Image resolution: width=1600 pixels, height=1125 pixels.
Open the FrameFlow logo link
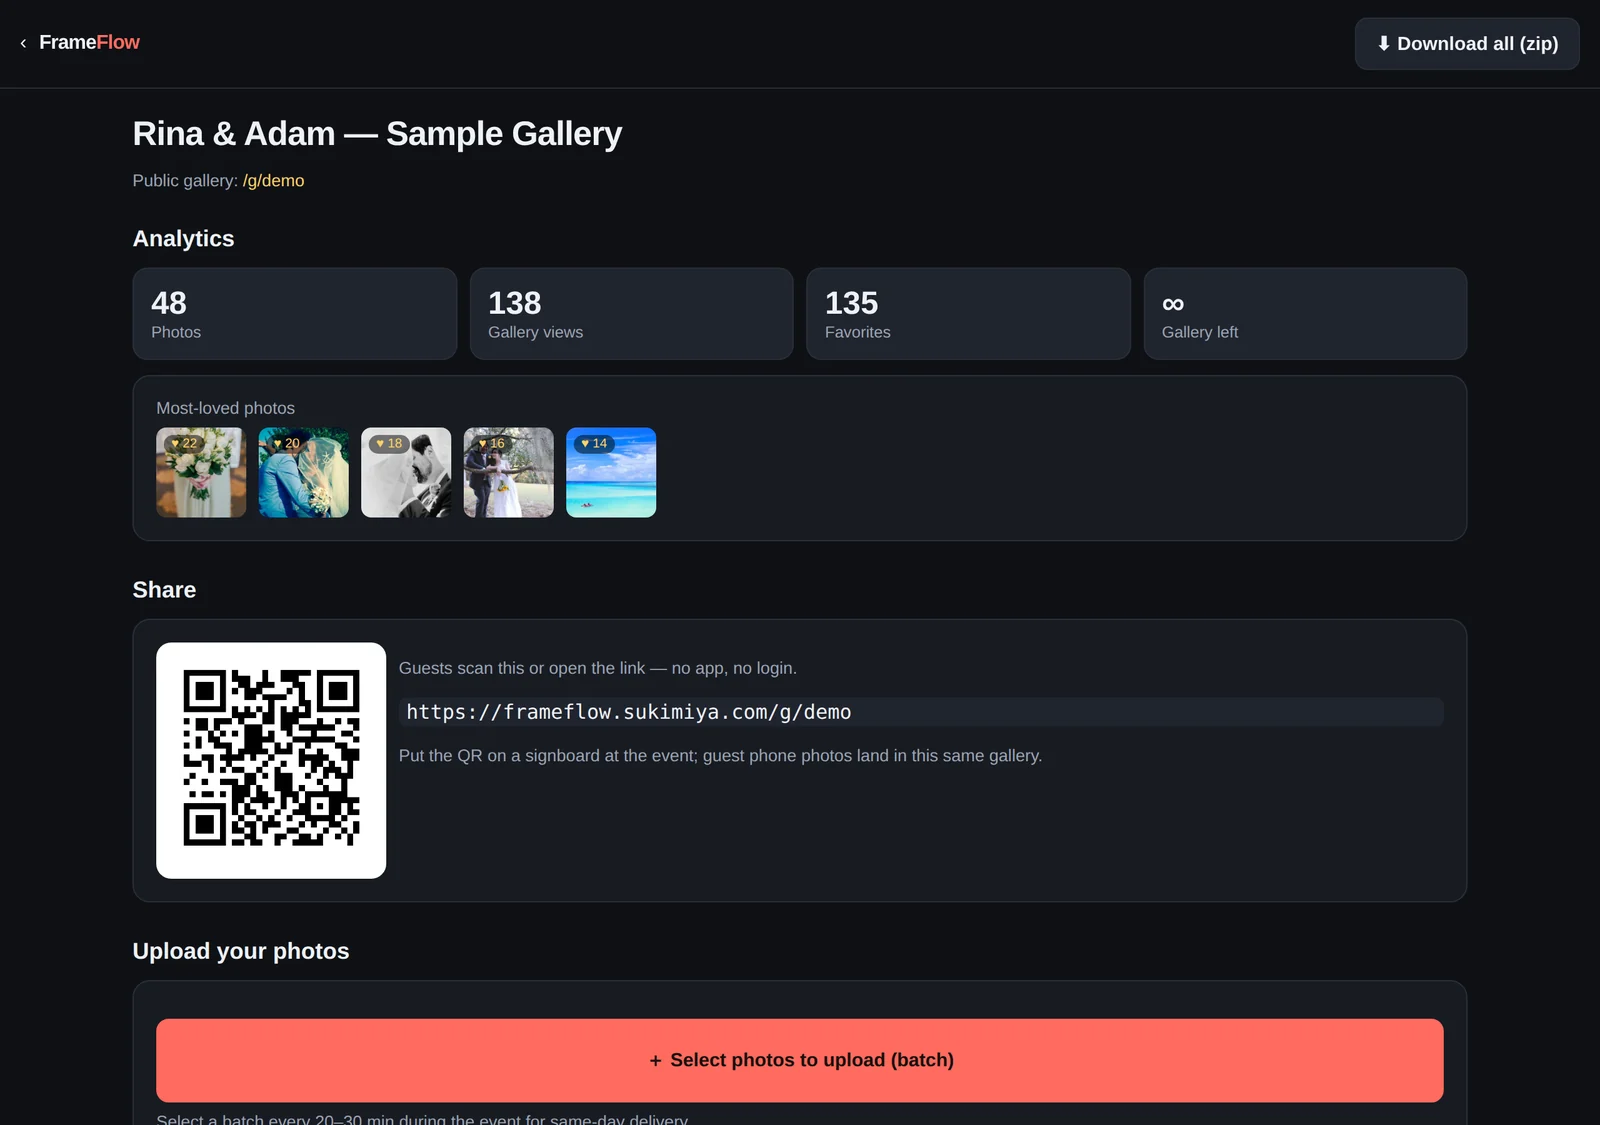pos(89,42)
